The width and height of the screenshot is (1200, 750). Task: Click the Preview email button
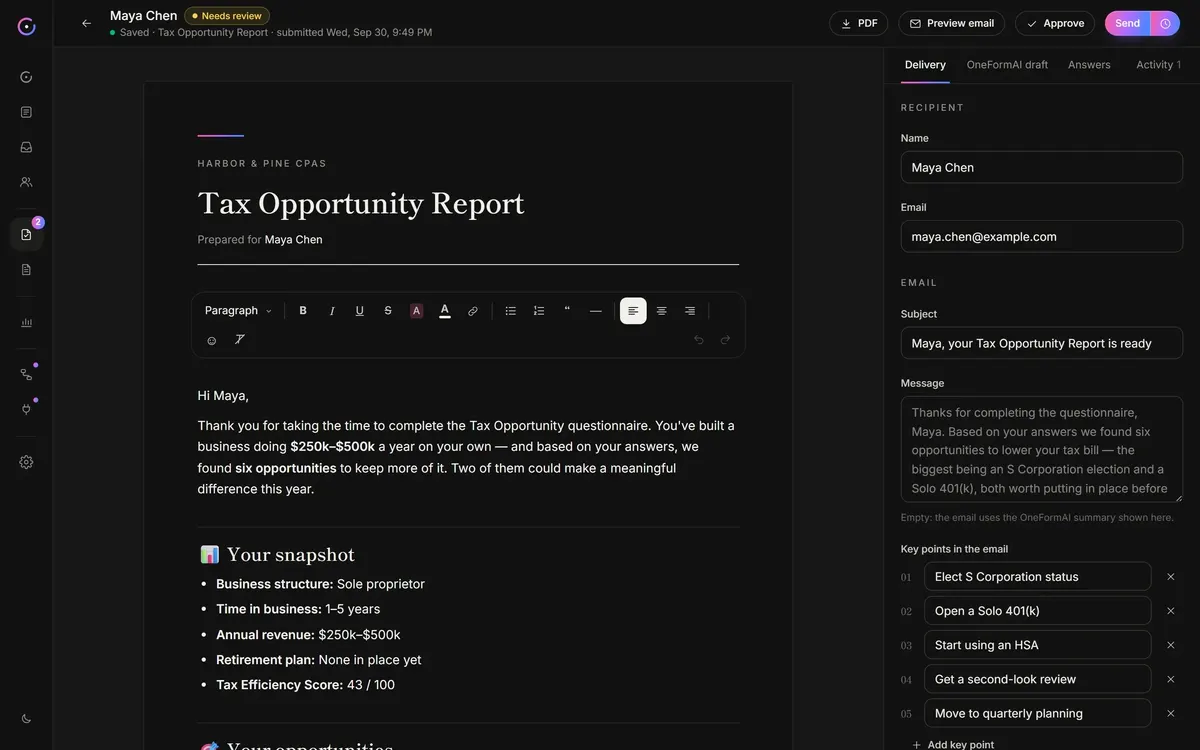[951, 23]
